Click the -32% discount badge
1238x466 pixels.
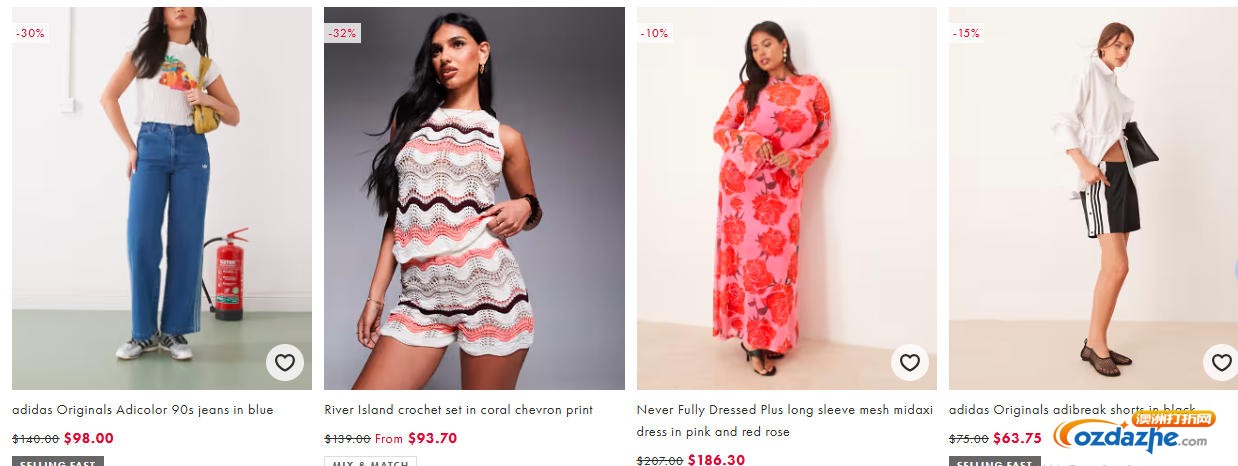tap(342, 33)
